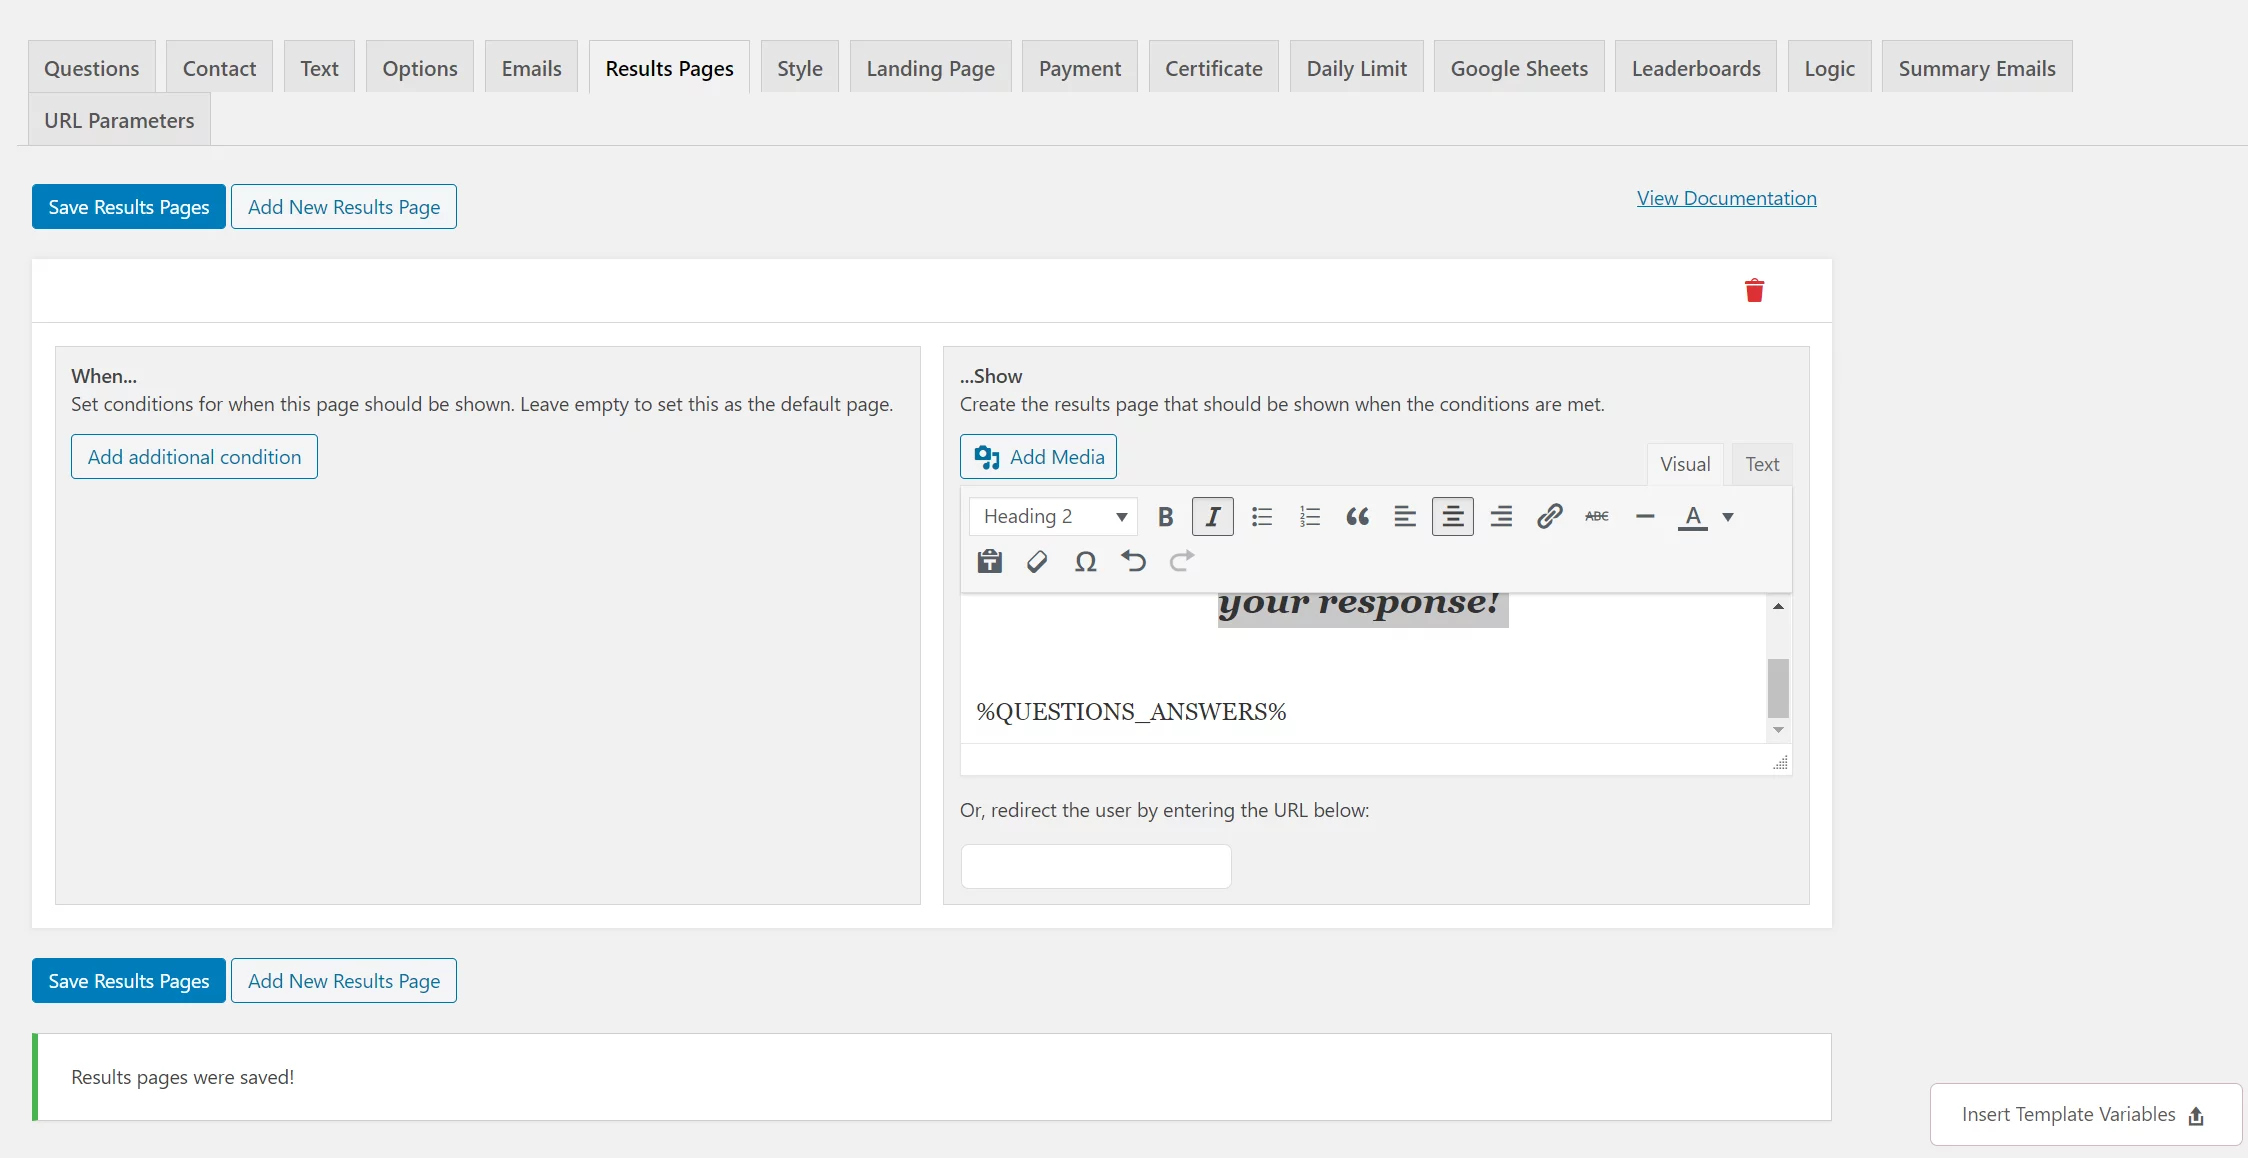Open the special character Omega tool
Viewport: 2248px width, 1158px height.
point(1085,562)
